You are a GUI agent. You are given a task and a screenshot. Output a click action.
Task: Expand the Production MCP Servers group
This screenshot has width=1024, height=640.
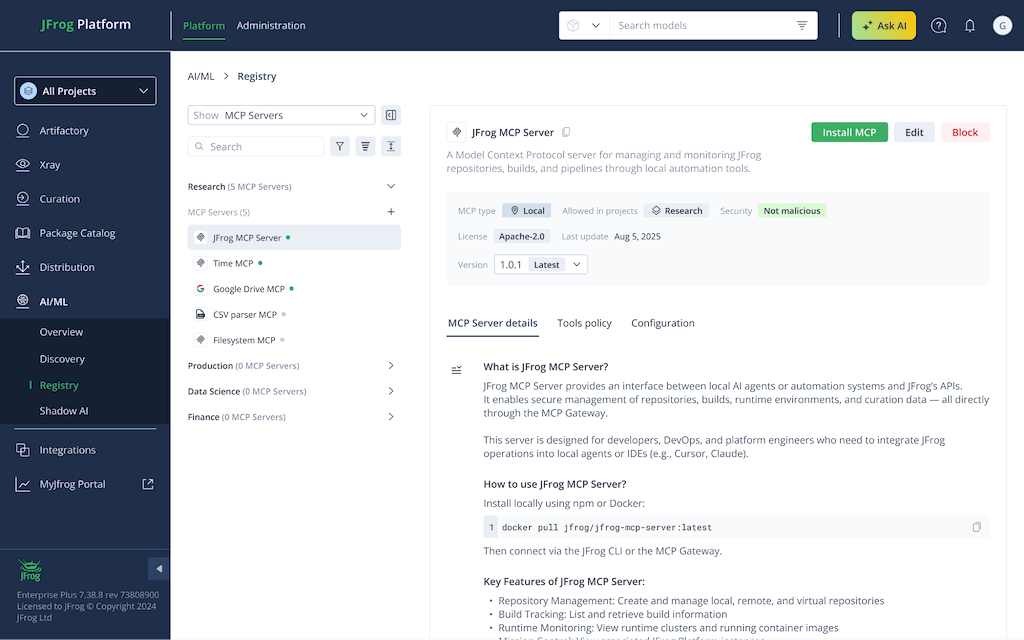click(391, 366)
